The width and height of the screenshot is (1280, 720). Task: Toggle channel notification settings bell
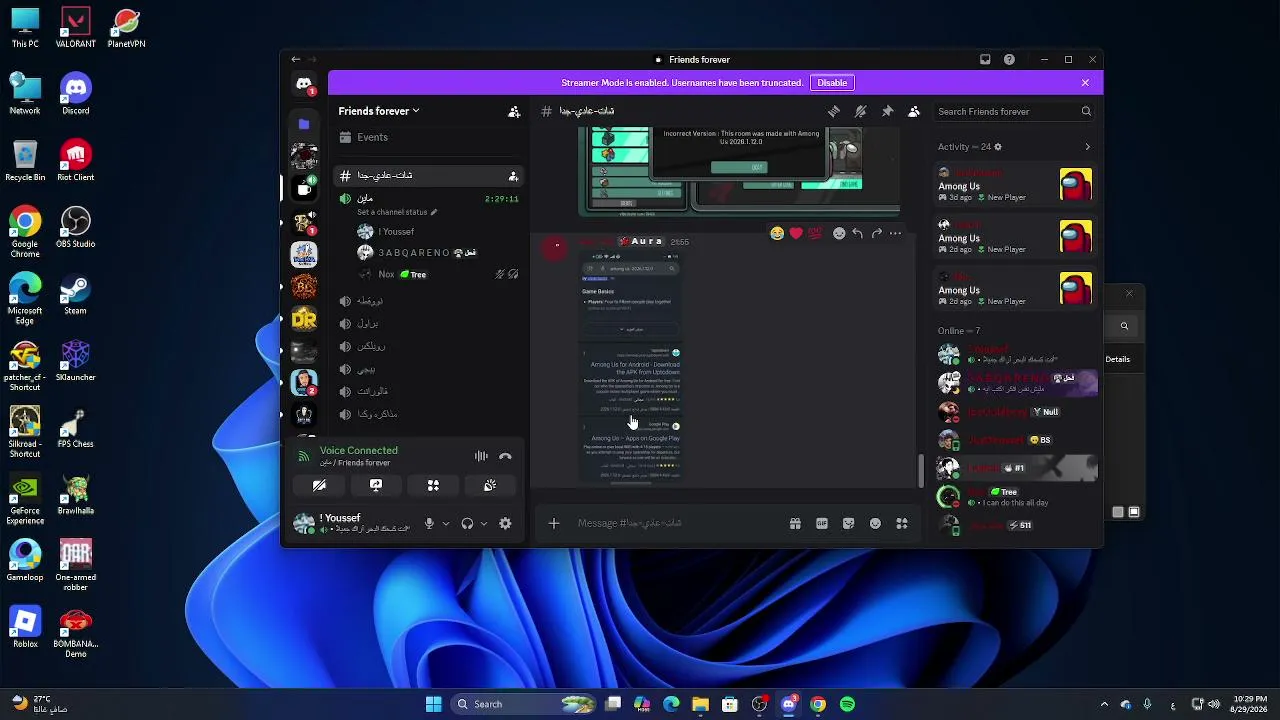(x=860, y=111)
